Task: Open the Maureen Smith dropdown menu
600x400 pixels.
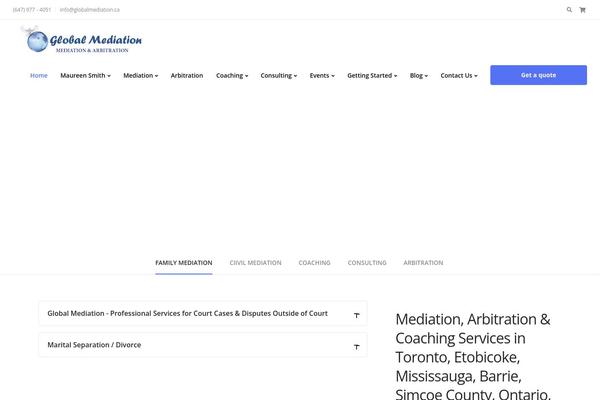Action: click(x=85, y=75)
